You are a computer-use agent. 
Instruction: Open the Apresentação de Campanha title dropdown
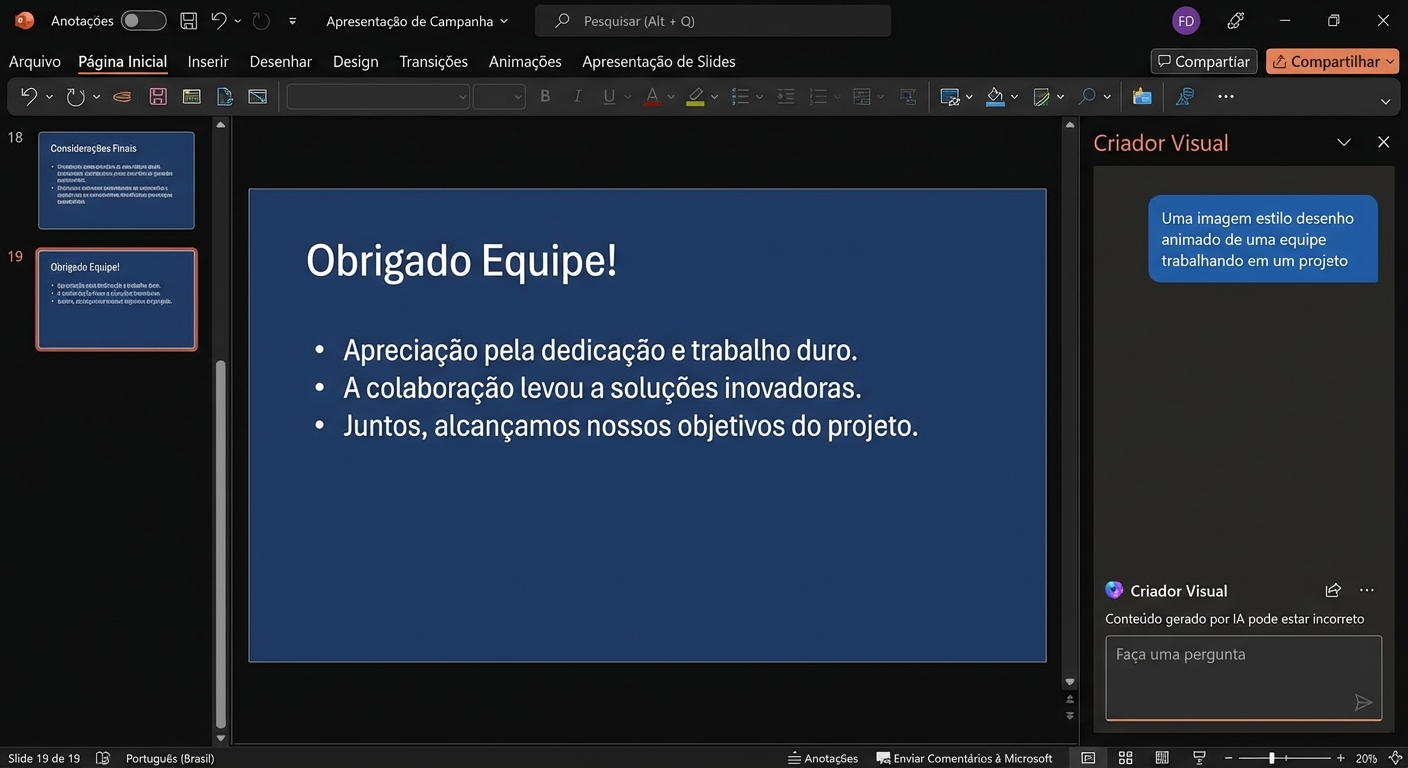point(505,20)
